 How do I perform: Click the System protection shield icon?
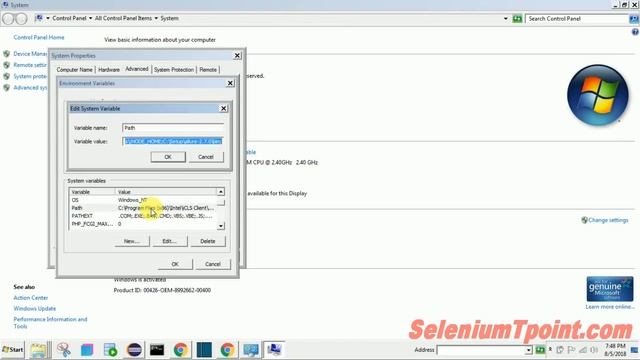click(7, 76)
